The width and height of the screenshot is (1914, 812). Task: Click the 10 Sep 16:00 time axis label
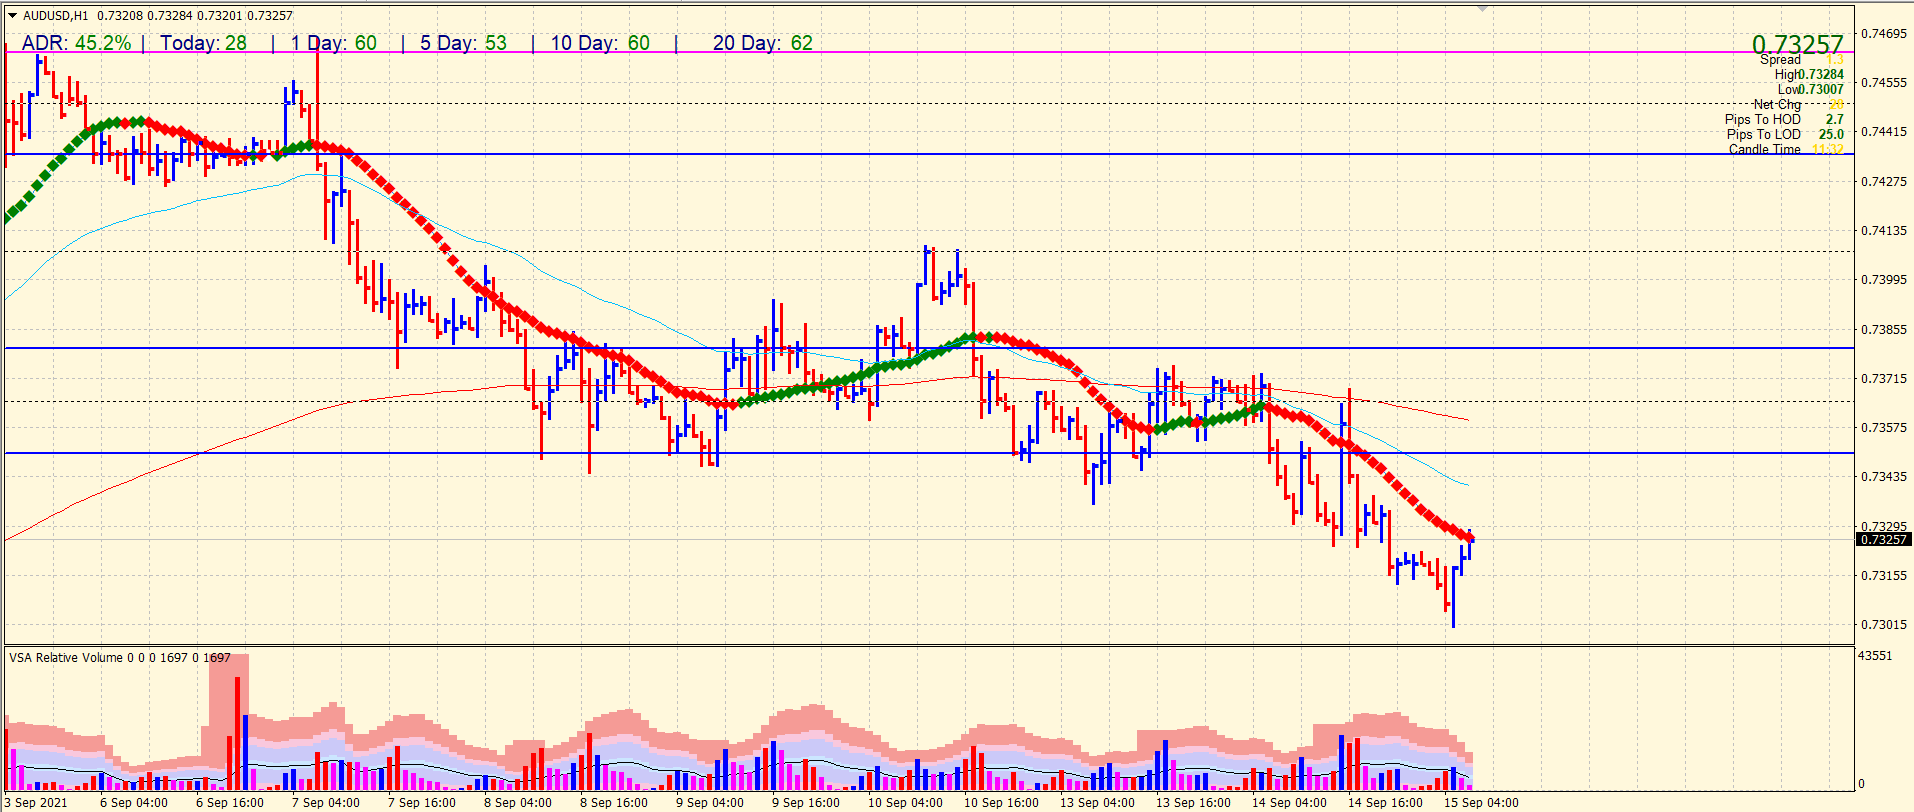(1001, 802)
